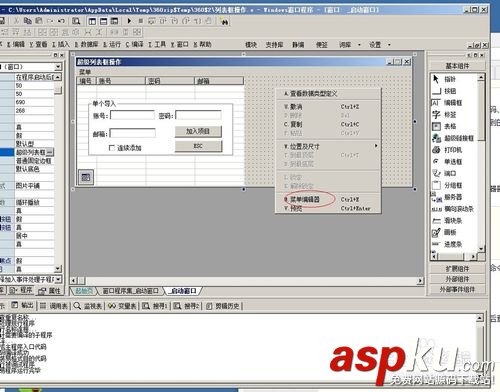Expand the 位置及尺寸 submenu
500x392 pixels.
click(328, 146)
